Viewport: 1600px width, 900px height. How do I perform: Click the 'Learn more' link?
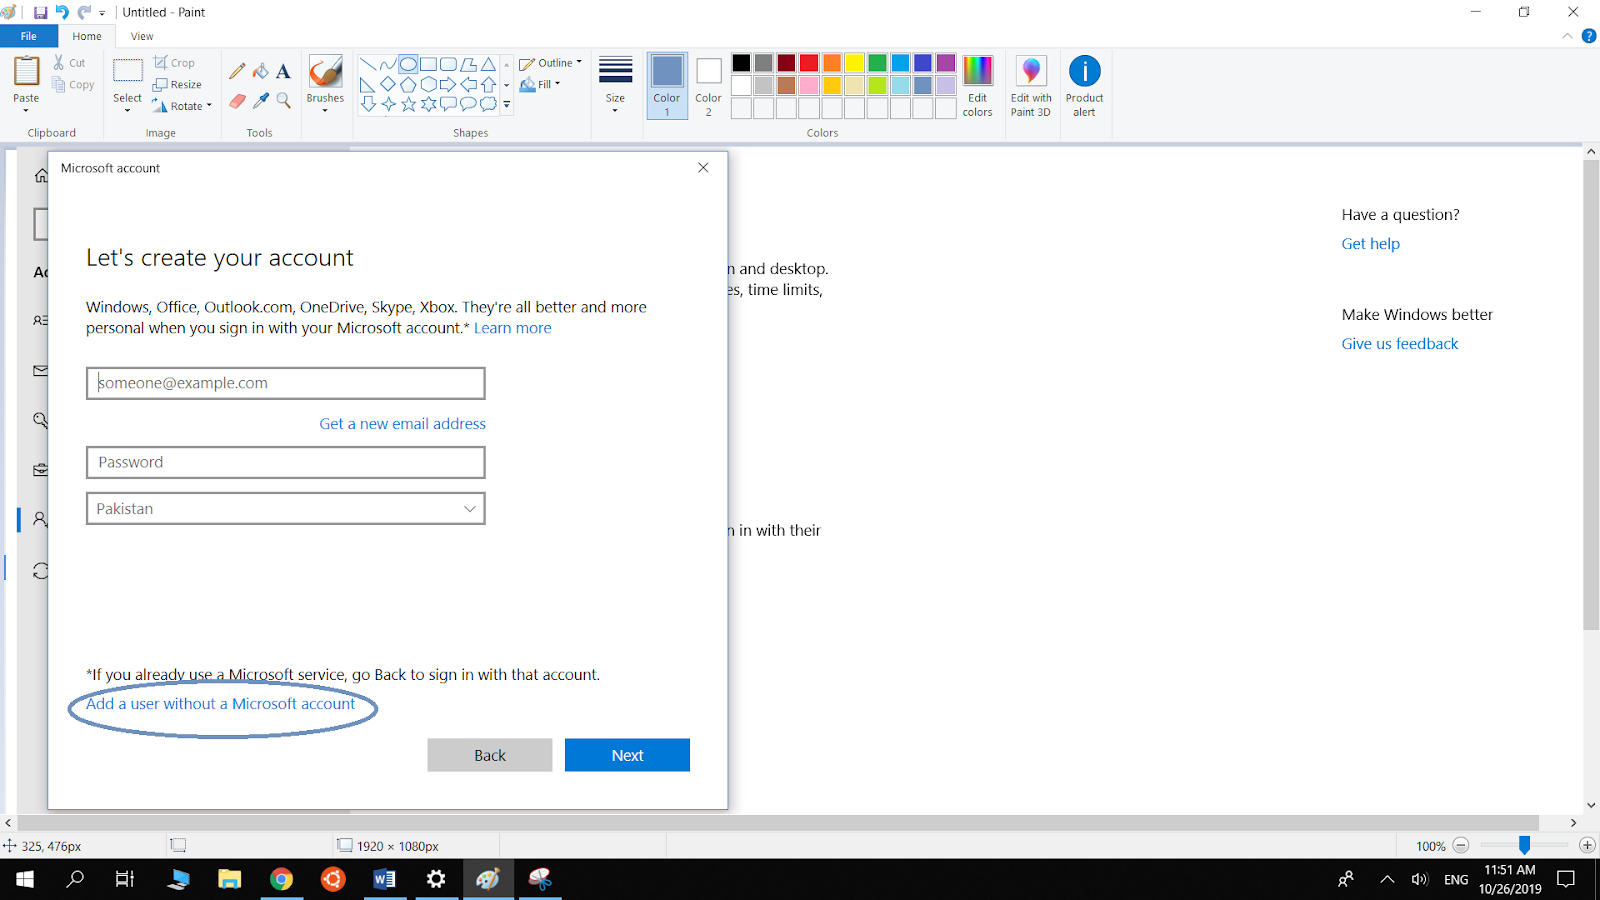click(x=513, y=328)
